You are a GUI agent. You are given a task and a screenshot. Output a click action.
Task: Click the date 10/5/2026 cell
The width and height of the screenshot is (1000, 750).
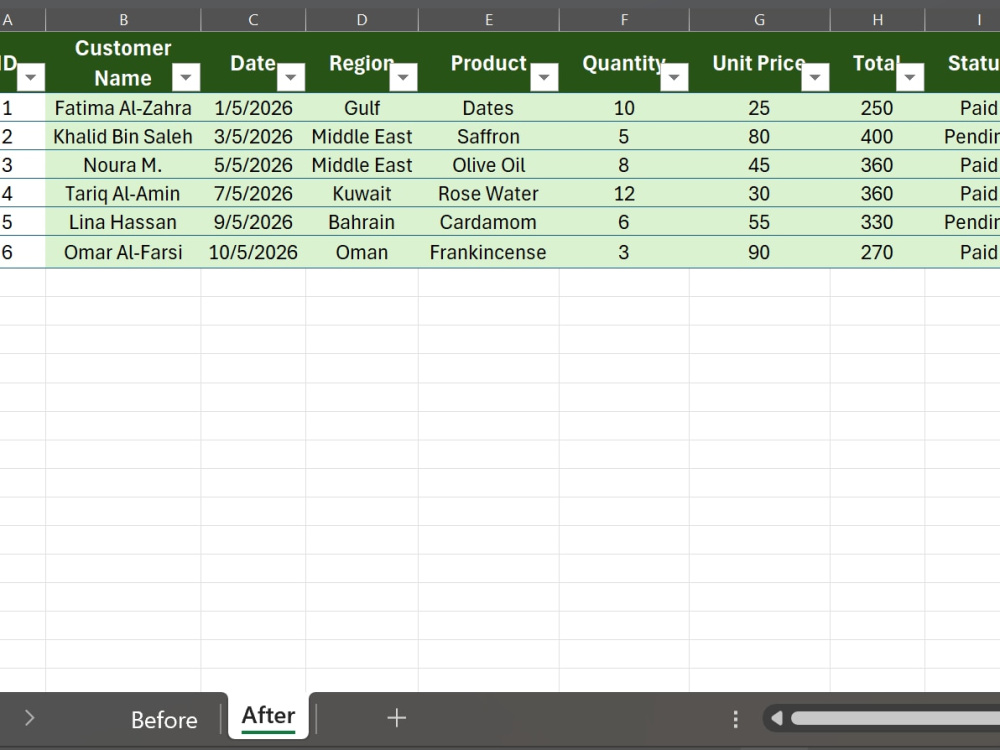[253, 252]
